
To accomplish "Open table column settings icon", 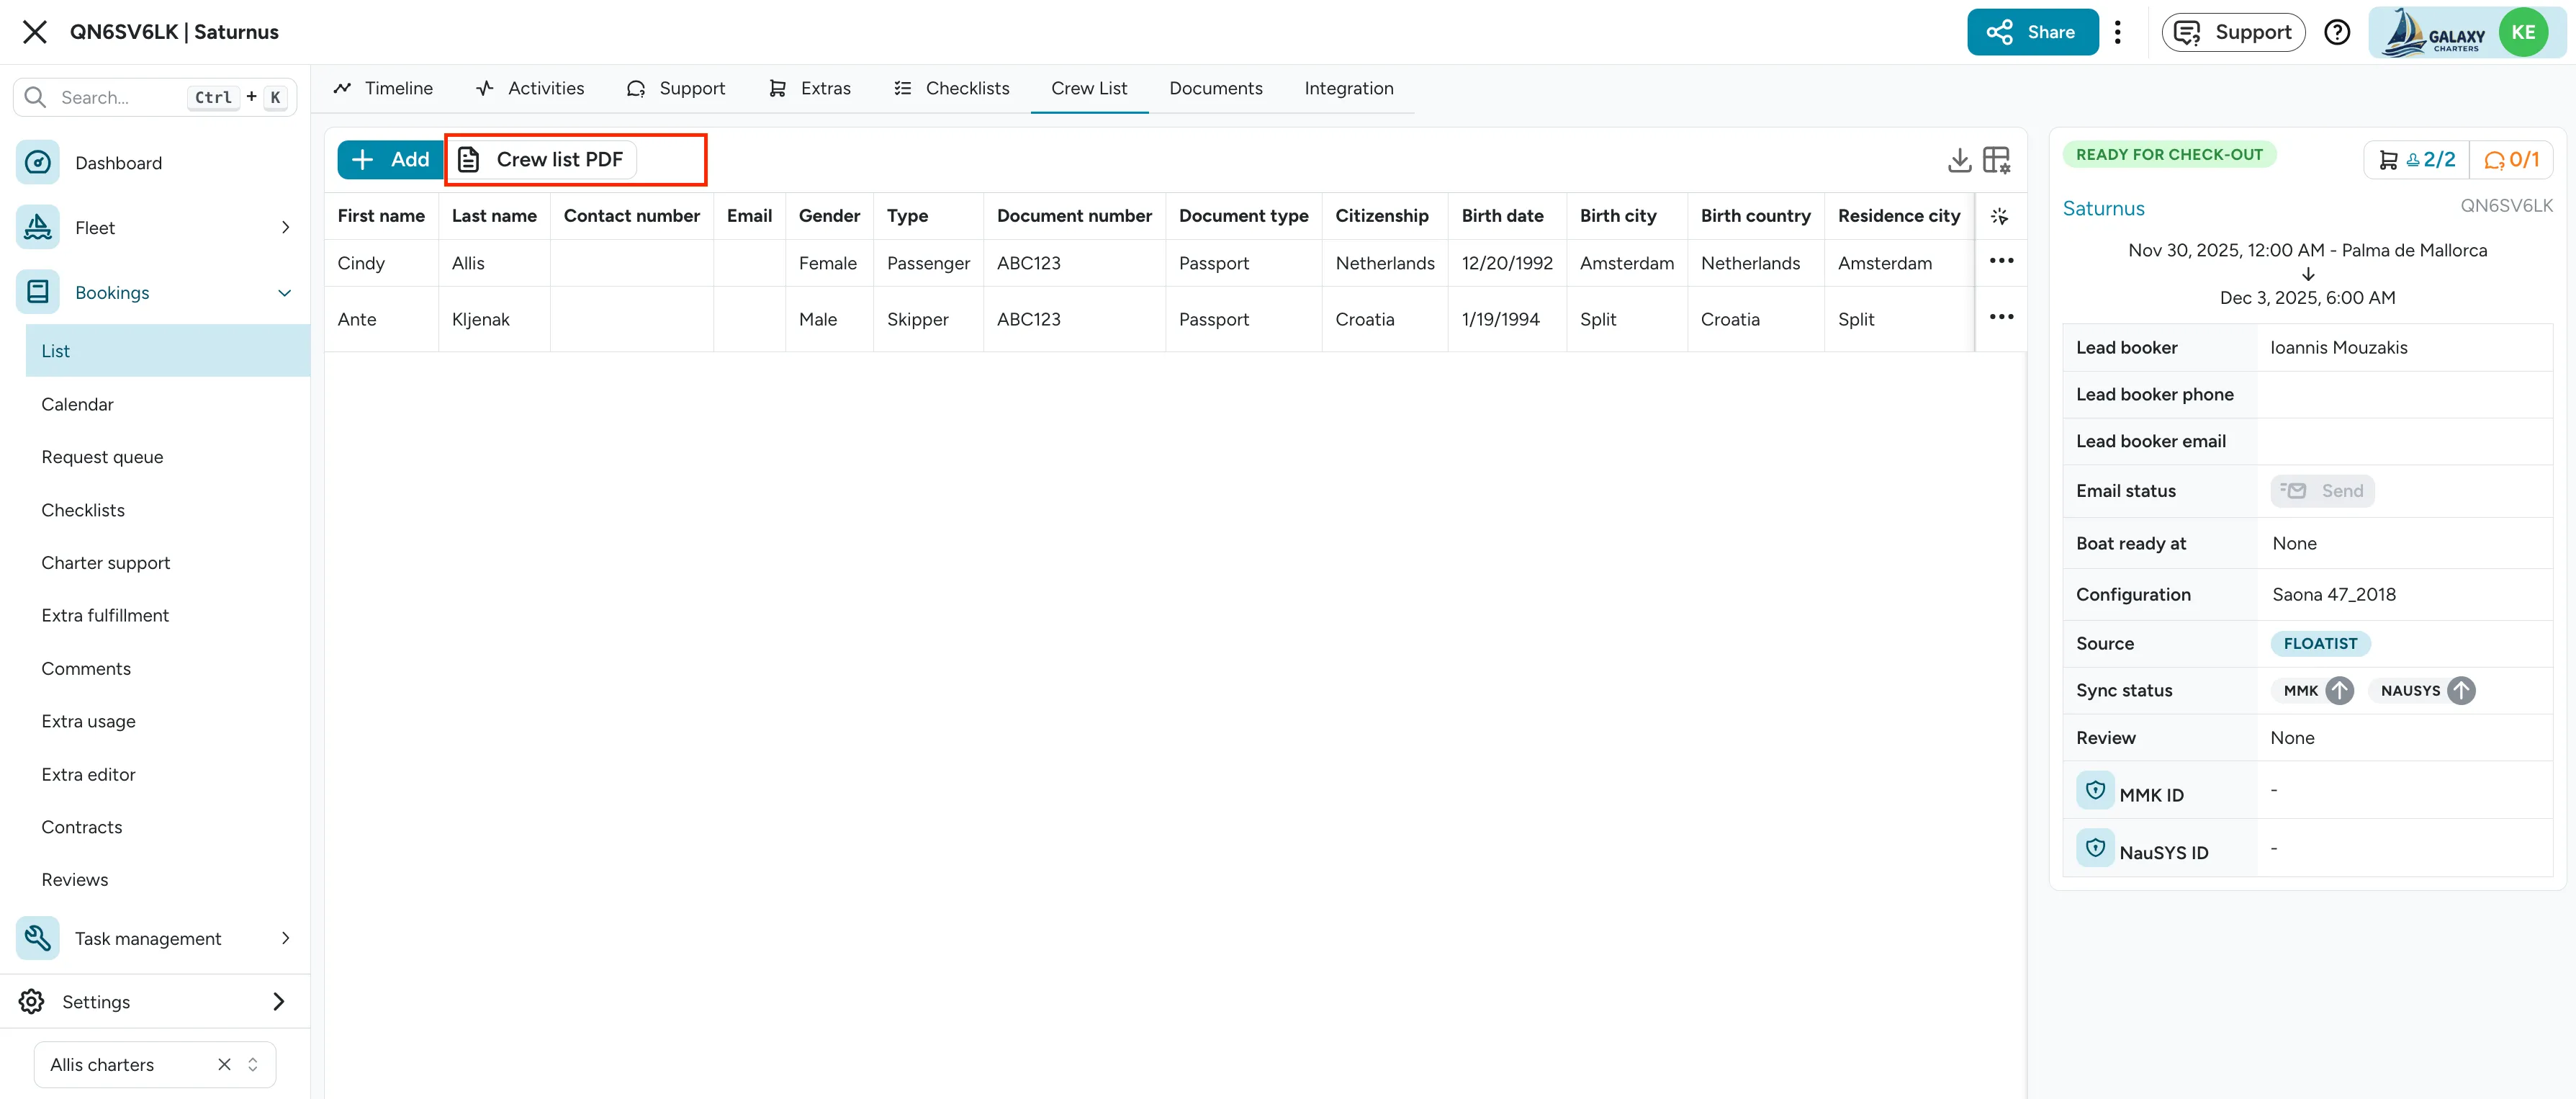I will [1997, 160].
